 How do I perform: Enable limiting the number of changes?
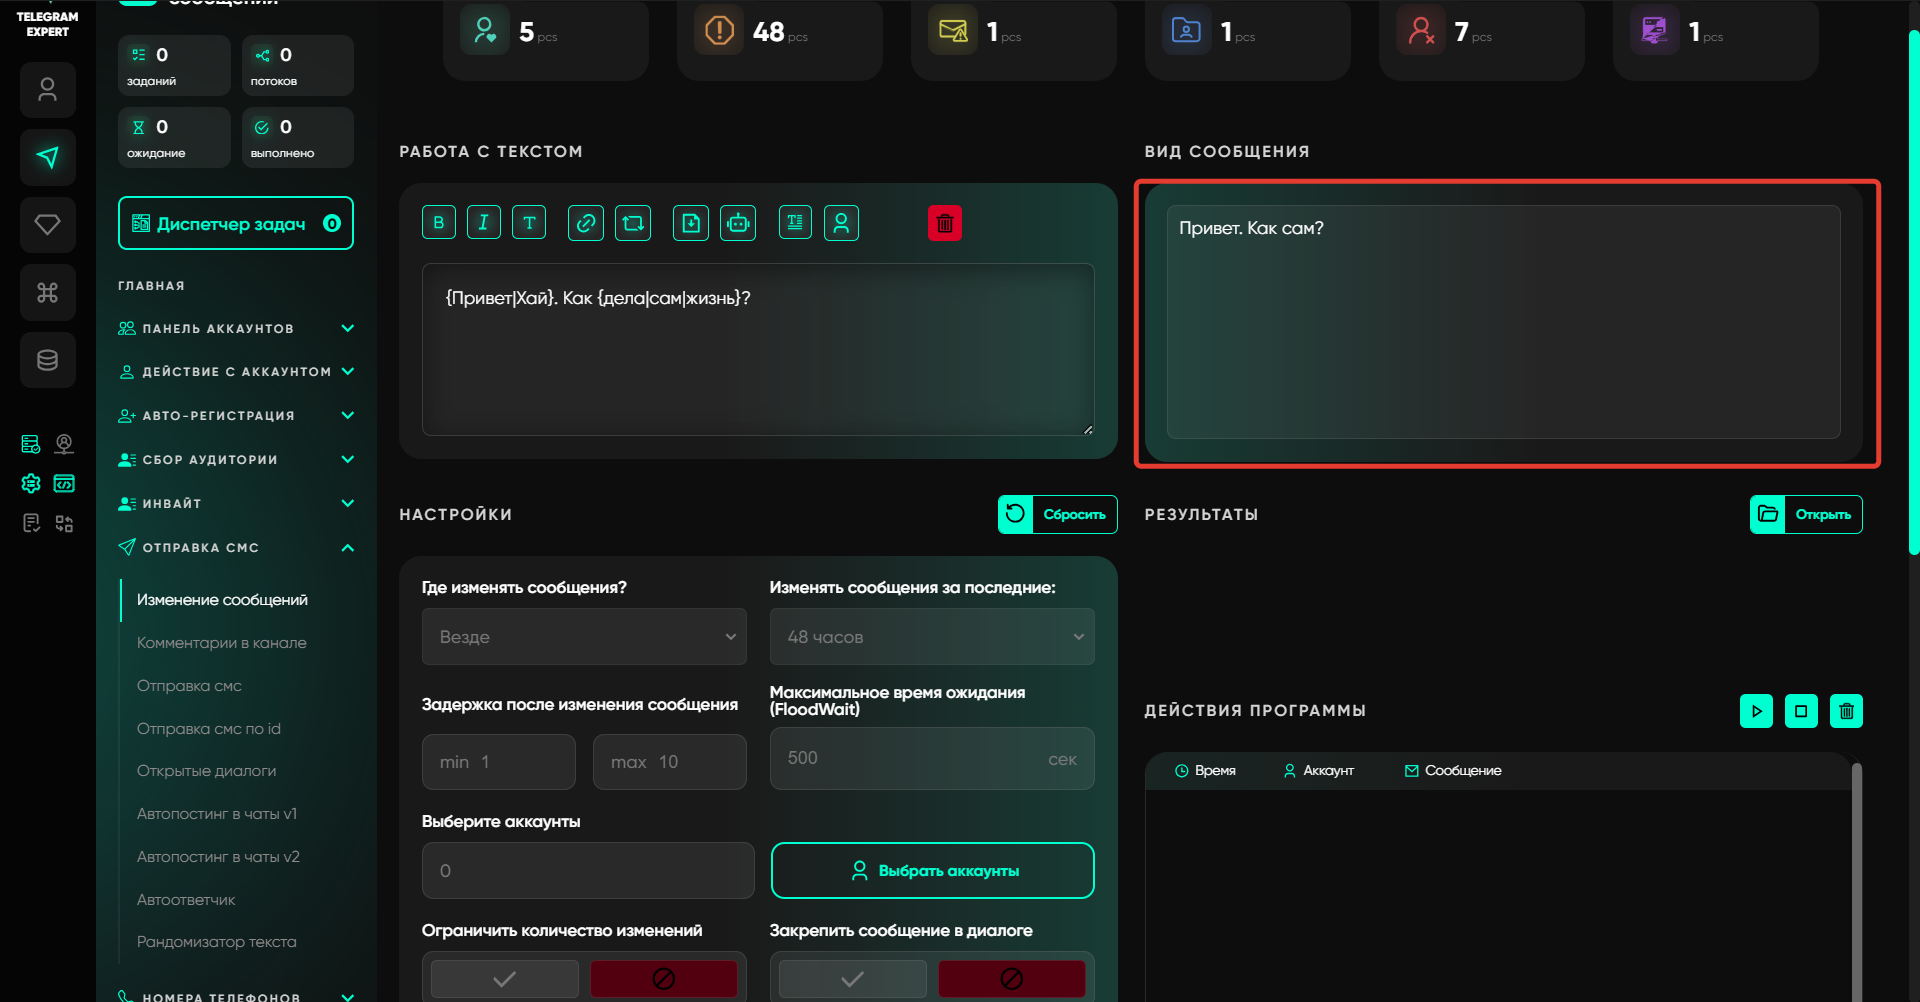505,979
